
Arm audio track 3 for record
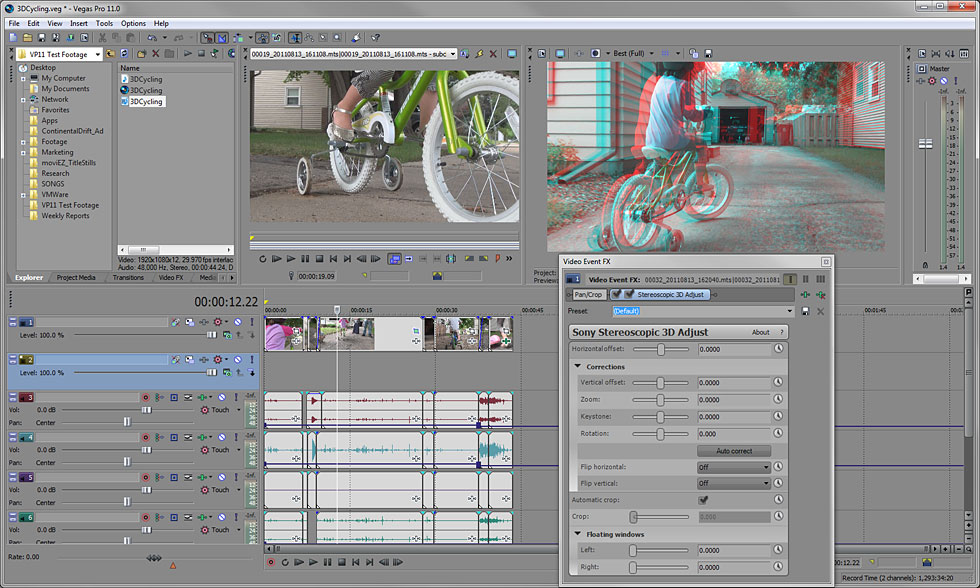click(146, 397)
